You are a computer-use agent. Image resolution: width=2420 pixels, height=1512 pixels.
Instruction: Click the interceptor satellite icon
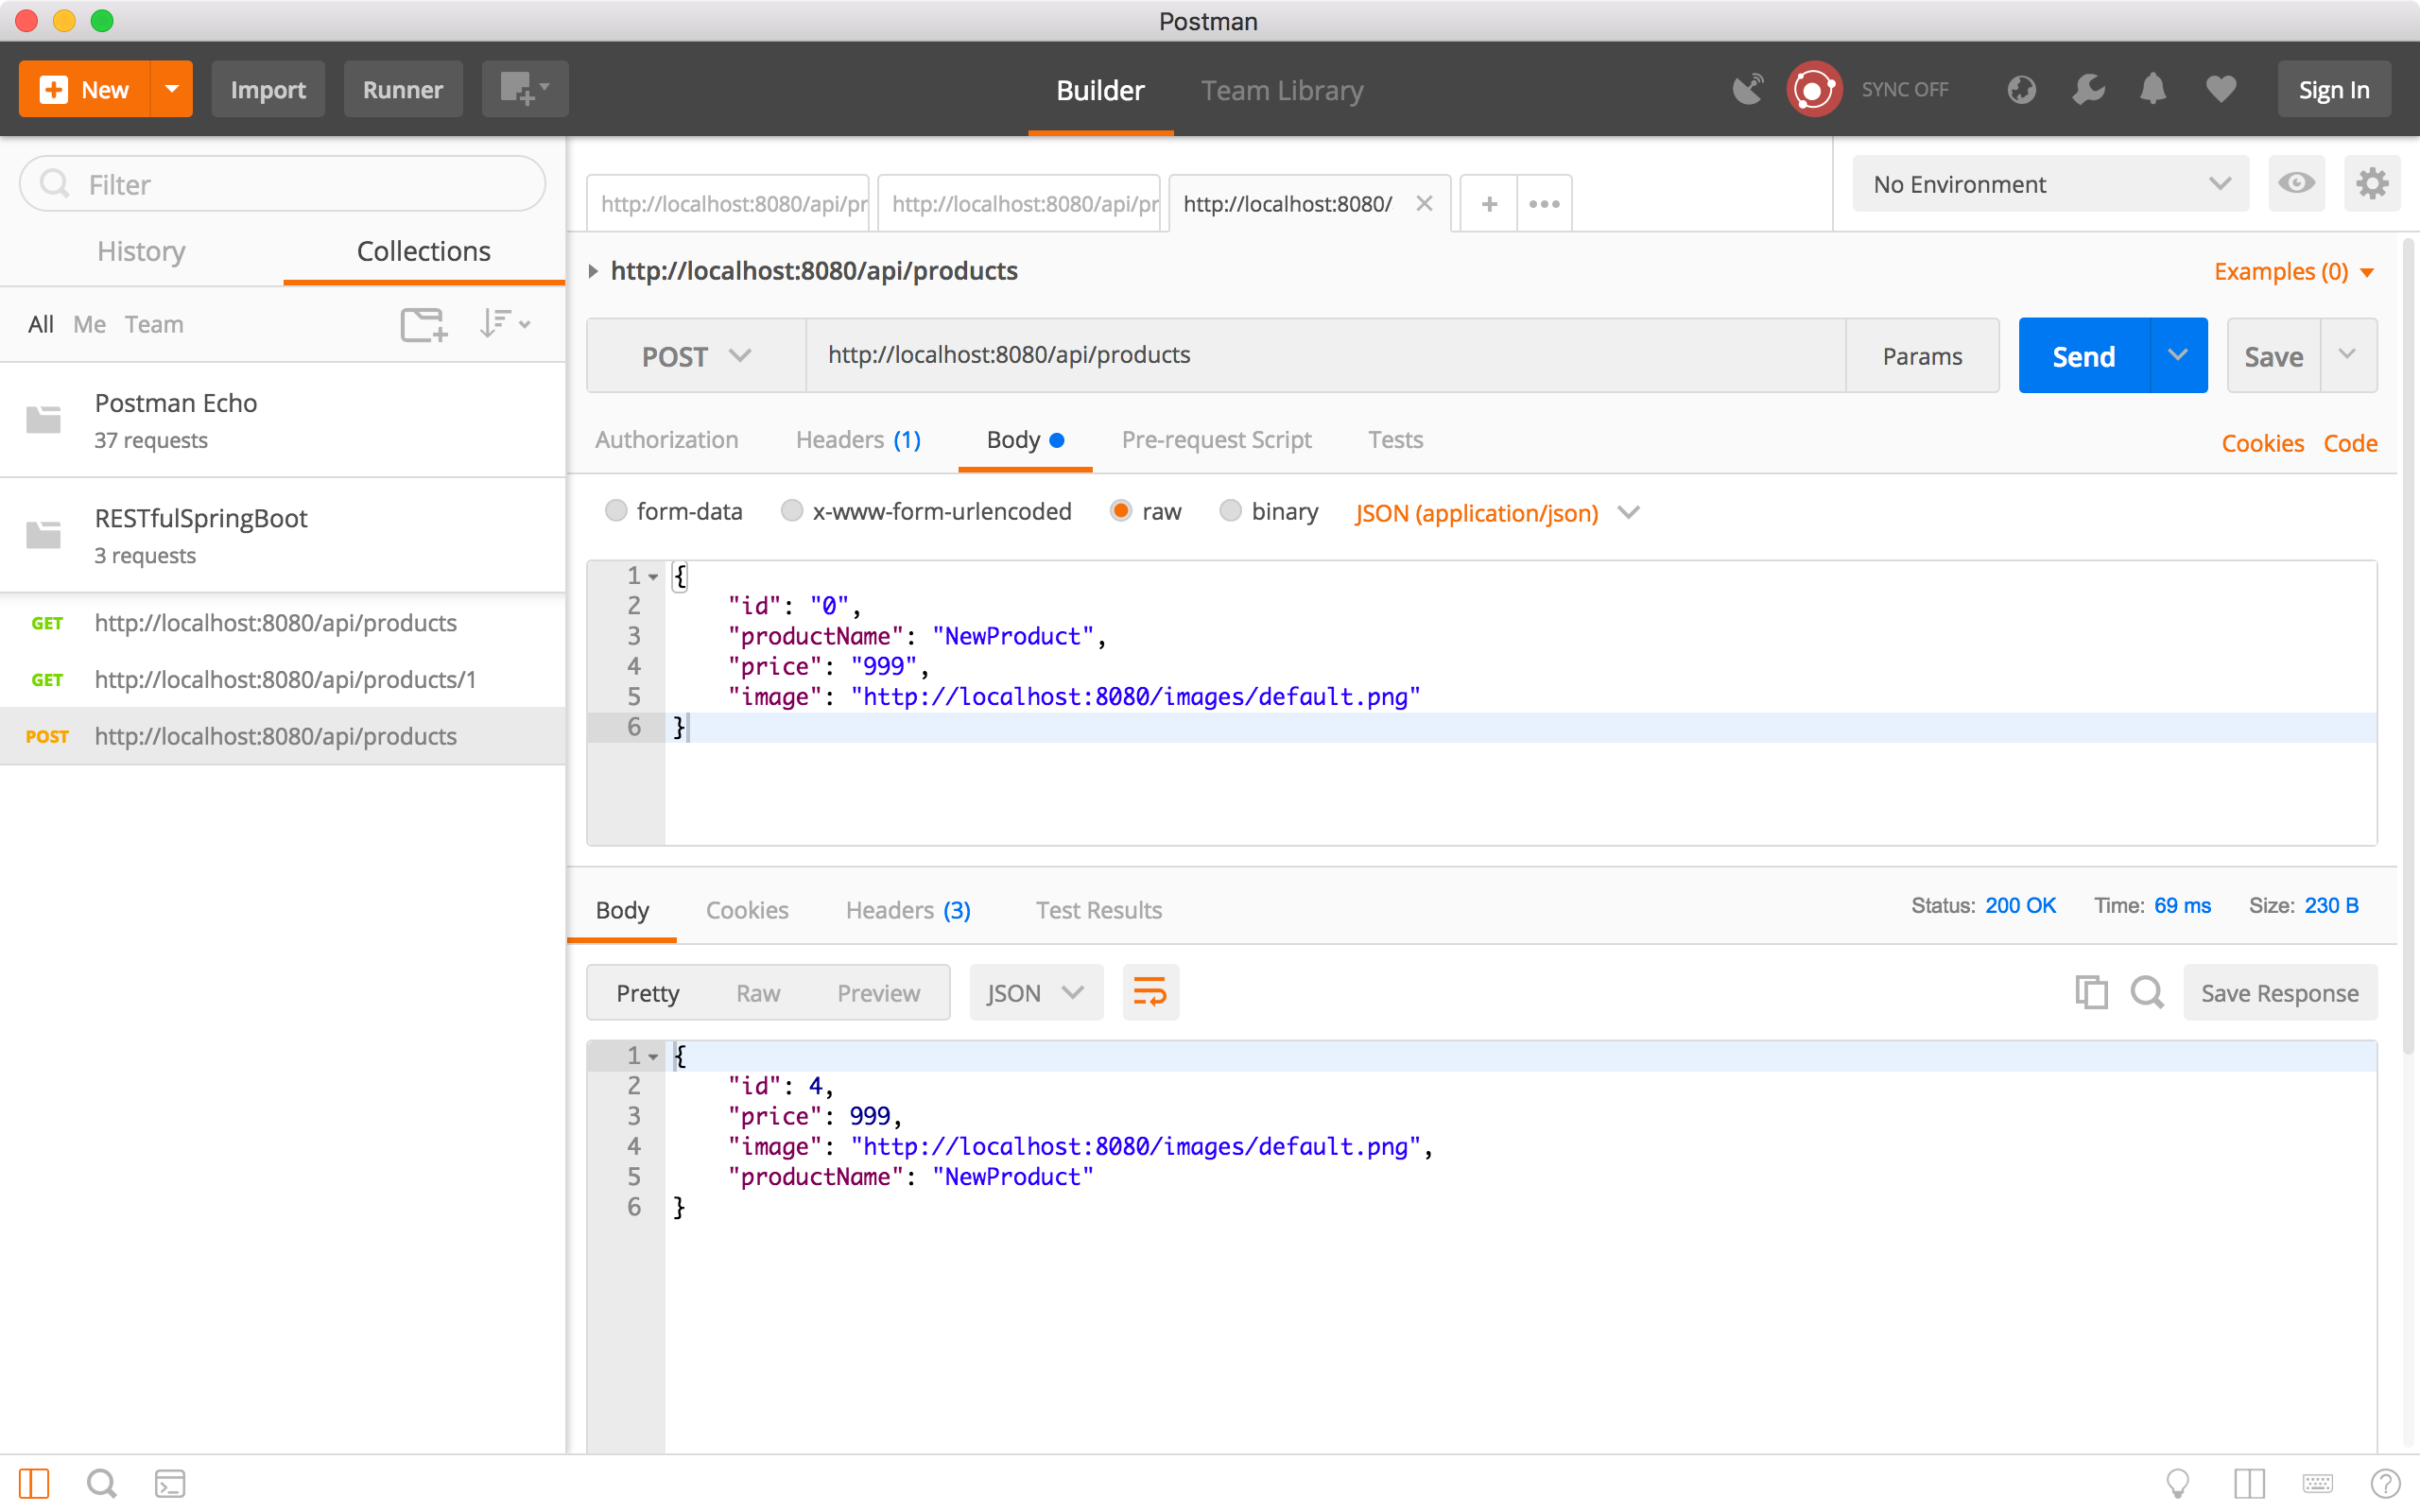point(1747,89)
